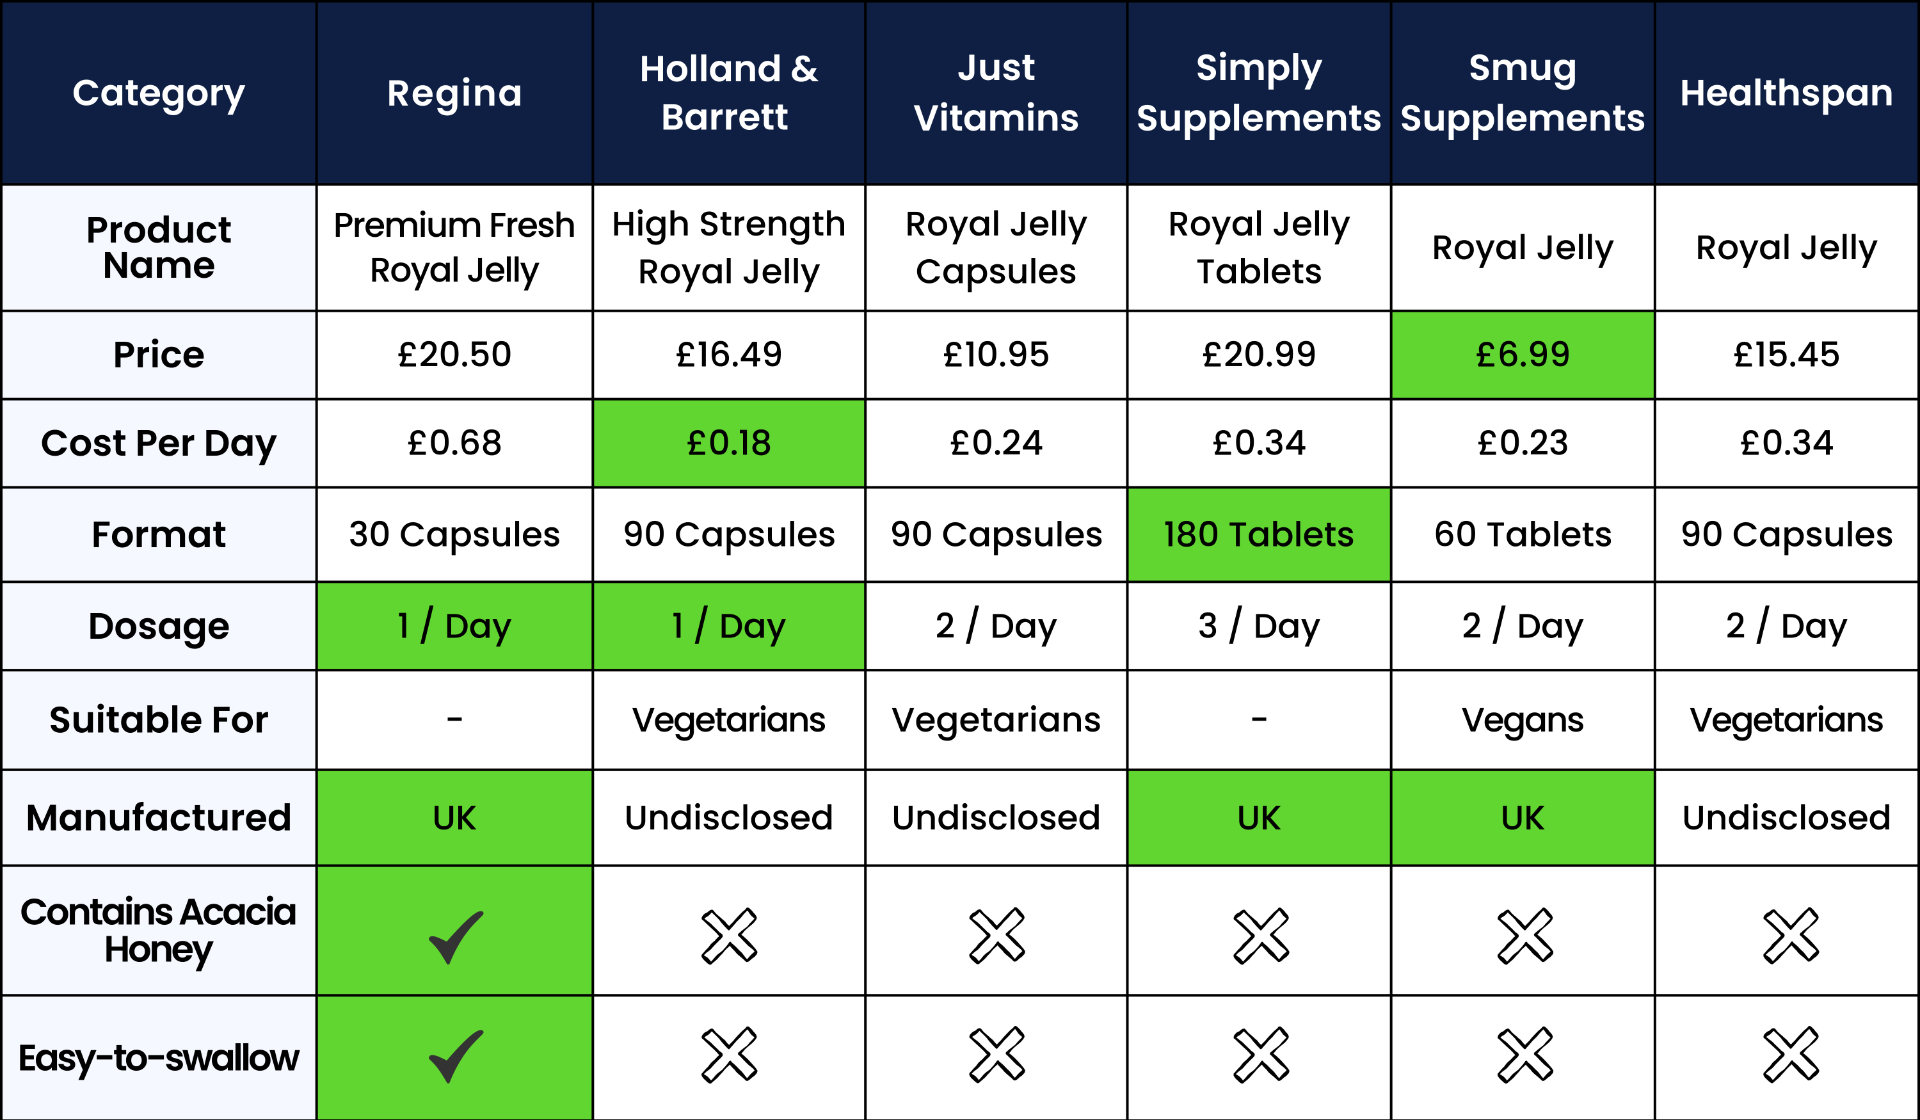Click the Cost Per Day row label
Viewport: 1920px width, 1120px height.
(159, 443)
